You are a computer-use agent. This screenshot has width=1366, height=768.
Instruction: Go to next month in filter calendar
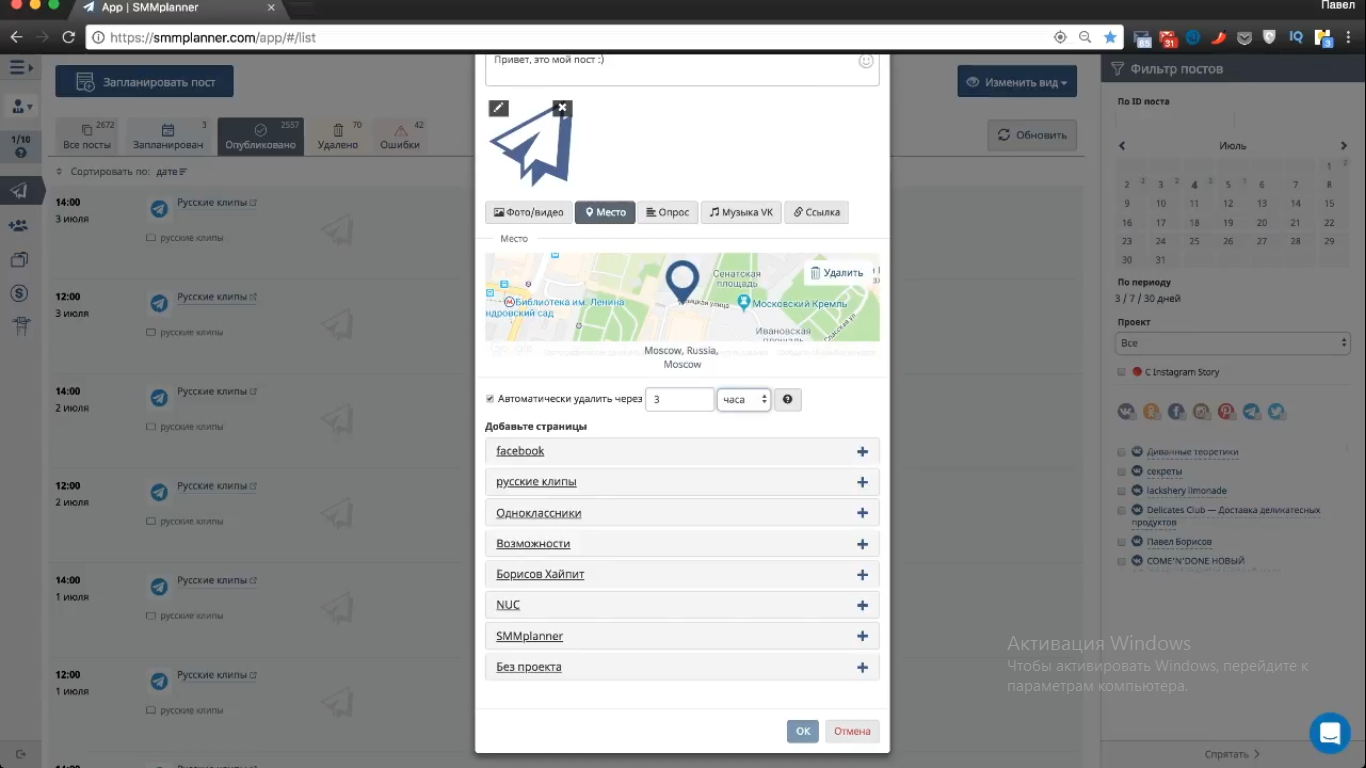[1344, 146]
